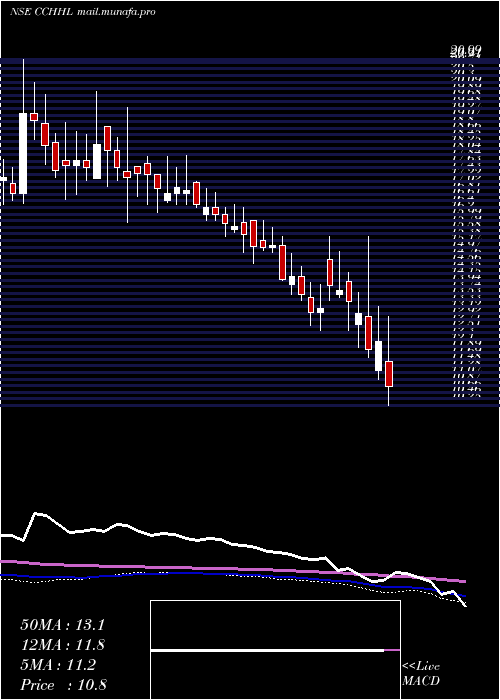
Task: Click the 12MA : 11.8 label
Action: click(x=64, y=645)
